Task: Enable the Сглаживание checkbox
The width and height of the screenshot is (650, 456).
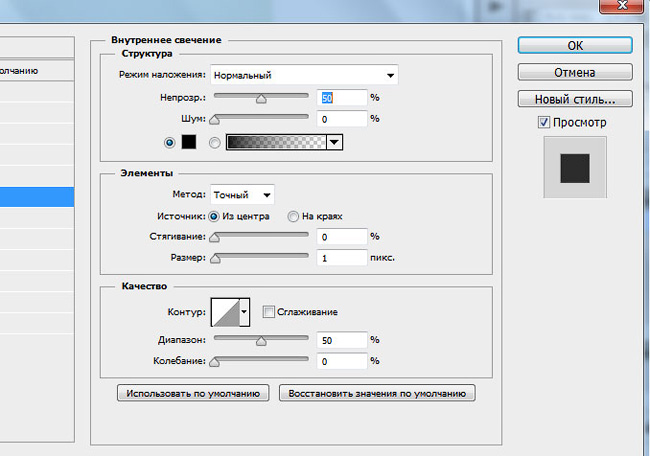Action: pyautogui.click(x=268, y=312)
